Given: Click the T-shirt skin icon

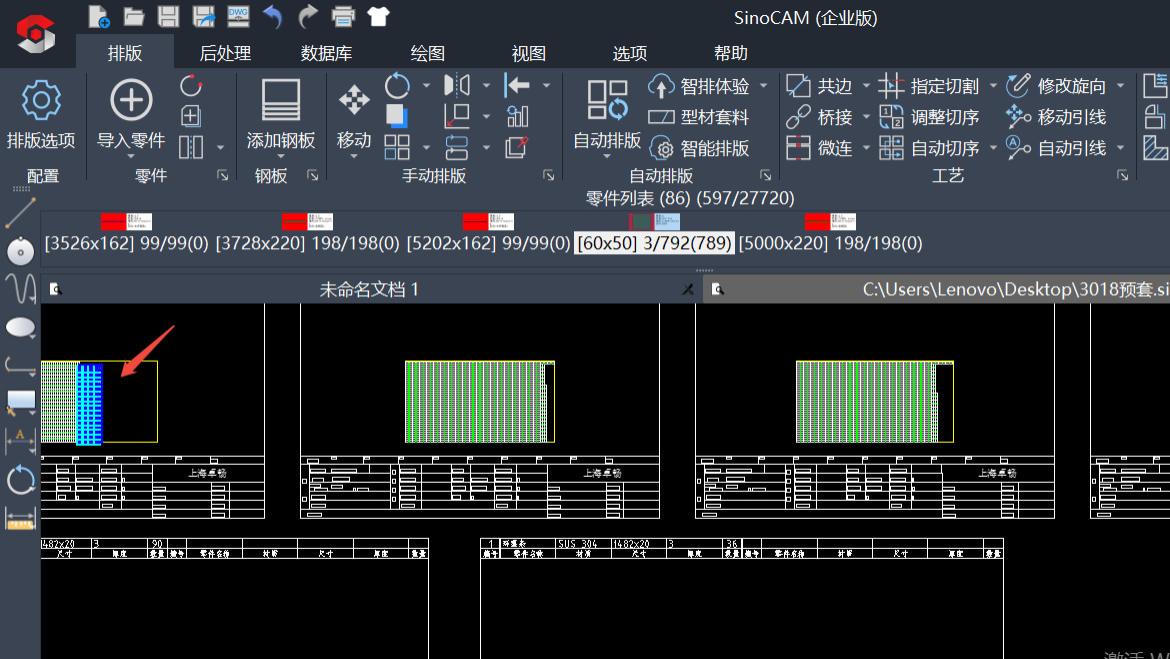Looking at the screenshot, I should click(378, 16).
